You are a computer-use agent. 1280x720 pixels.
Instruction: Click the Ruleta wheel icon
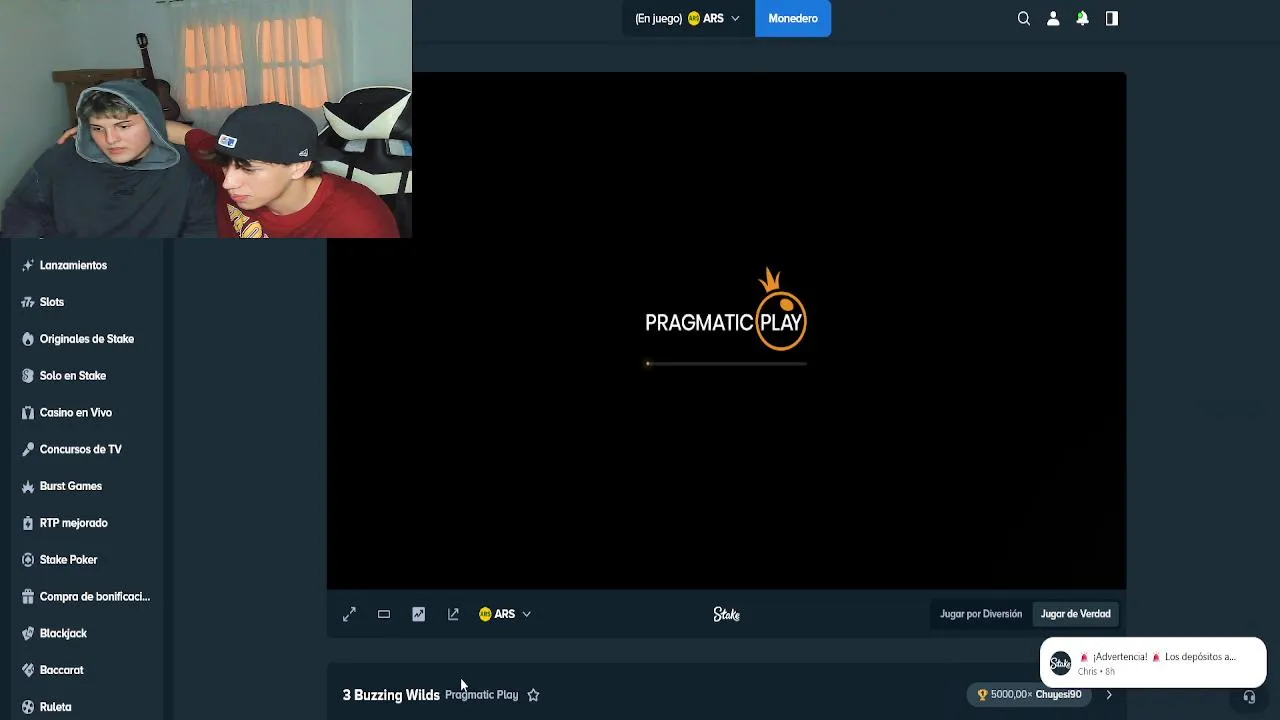click(x=28, y=707)
